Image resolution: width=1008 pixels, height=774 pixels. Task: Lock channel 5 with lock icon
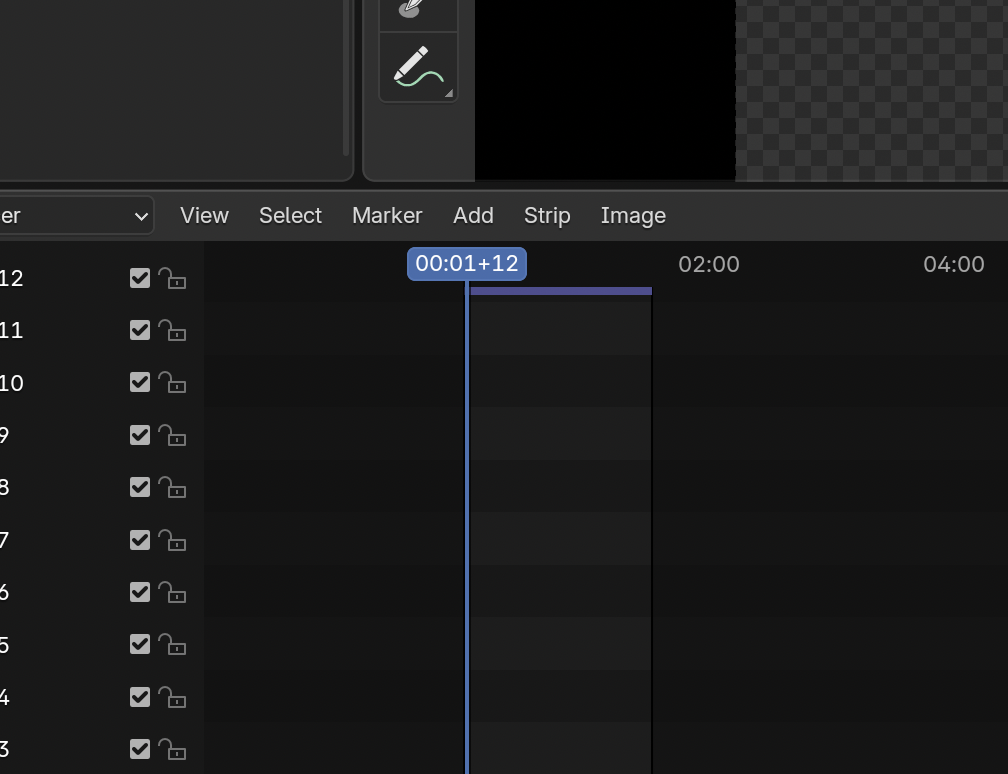pos(172,644)
